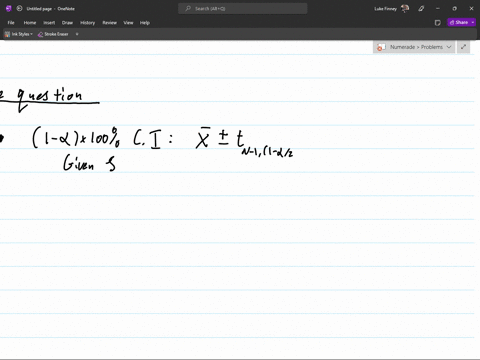Click the notebook icon beside Numerade
480x360 pixels.
381,47
